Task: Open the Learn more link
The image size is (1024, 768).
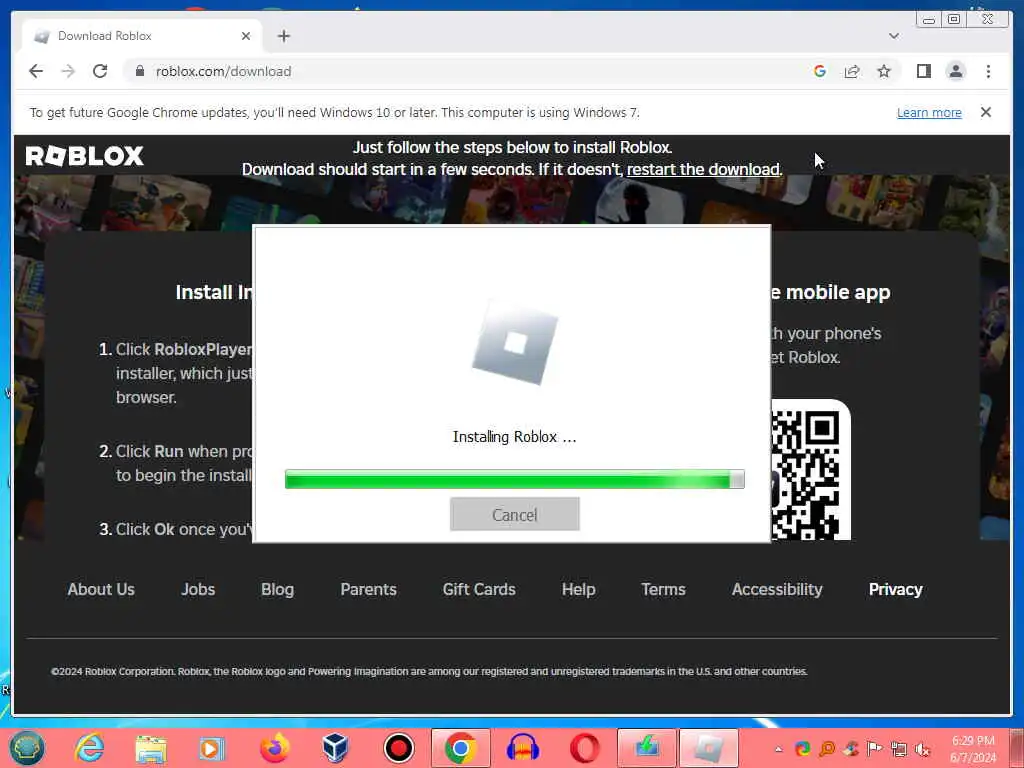Action: pos(929,112)
